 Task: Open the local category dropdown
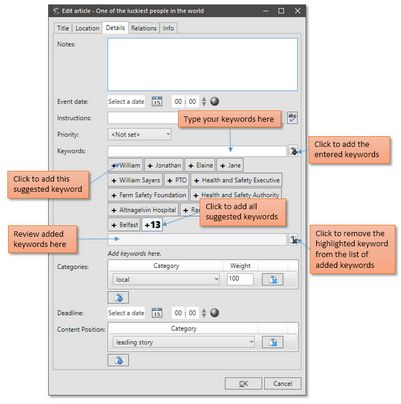click(166, 279)
